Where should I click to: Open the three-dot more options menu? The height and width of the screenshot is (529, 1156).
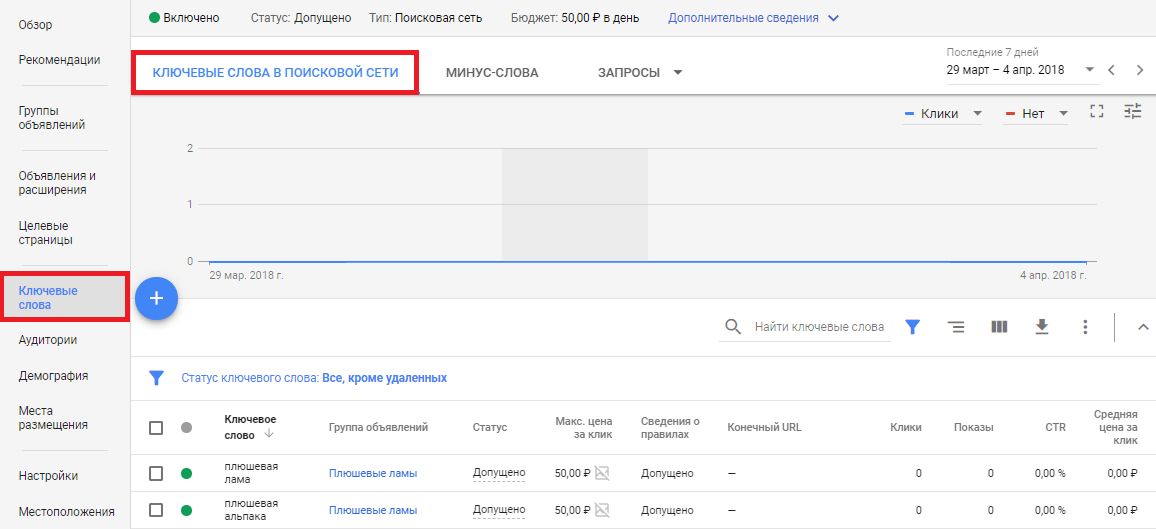[1085, 327]
